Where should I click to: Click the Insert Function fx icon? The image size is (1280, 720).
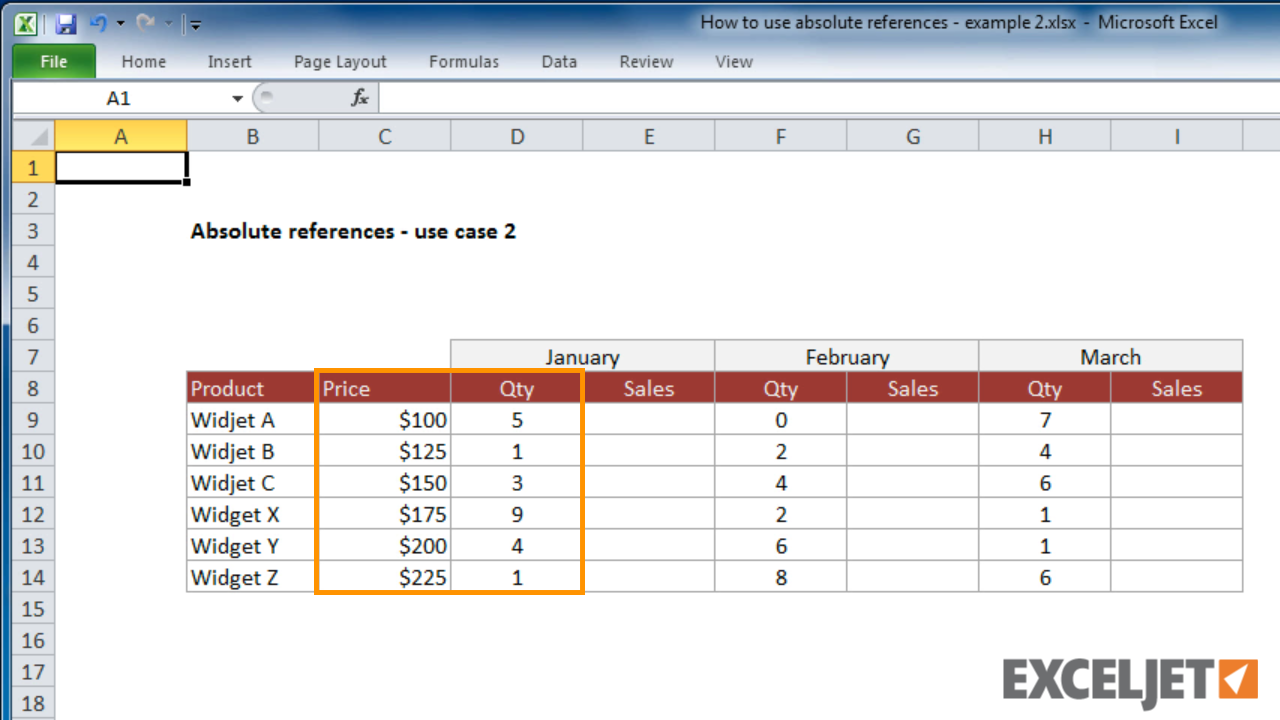pyautogui.click(x=360, y=98)
